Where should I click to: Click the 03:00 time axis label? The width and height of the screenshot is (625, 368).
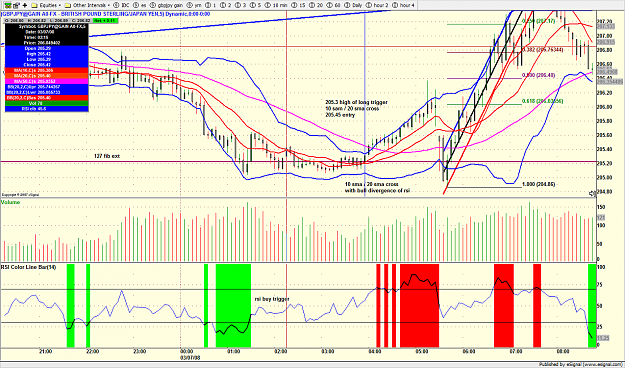(328, 351)
